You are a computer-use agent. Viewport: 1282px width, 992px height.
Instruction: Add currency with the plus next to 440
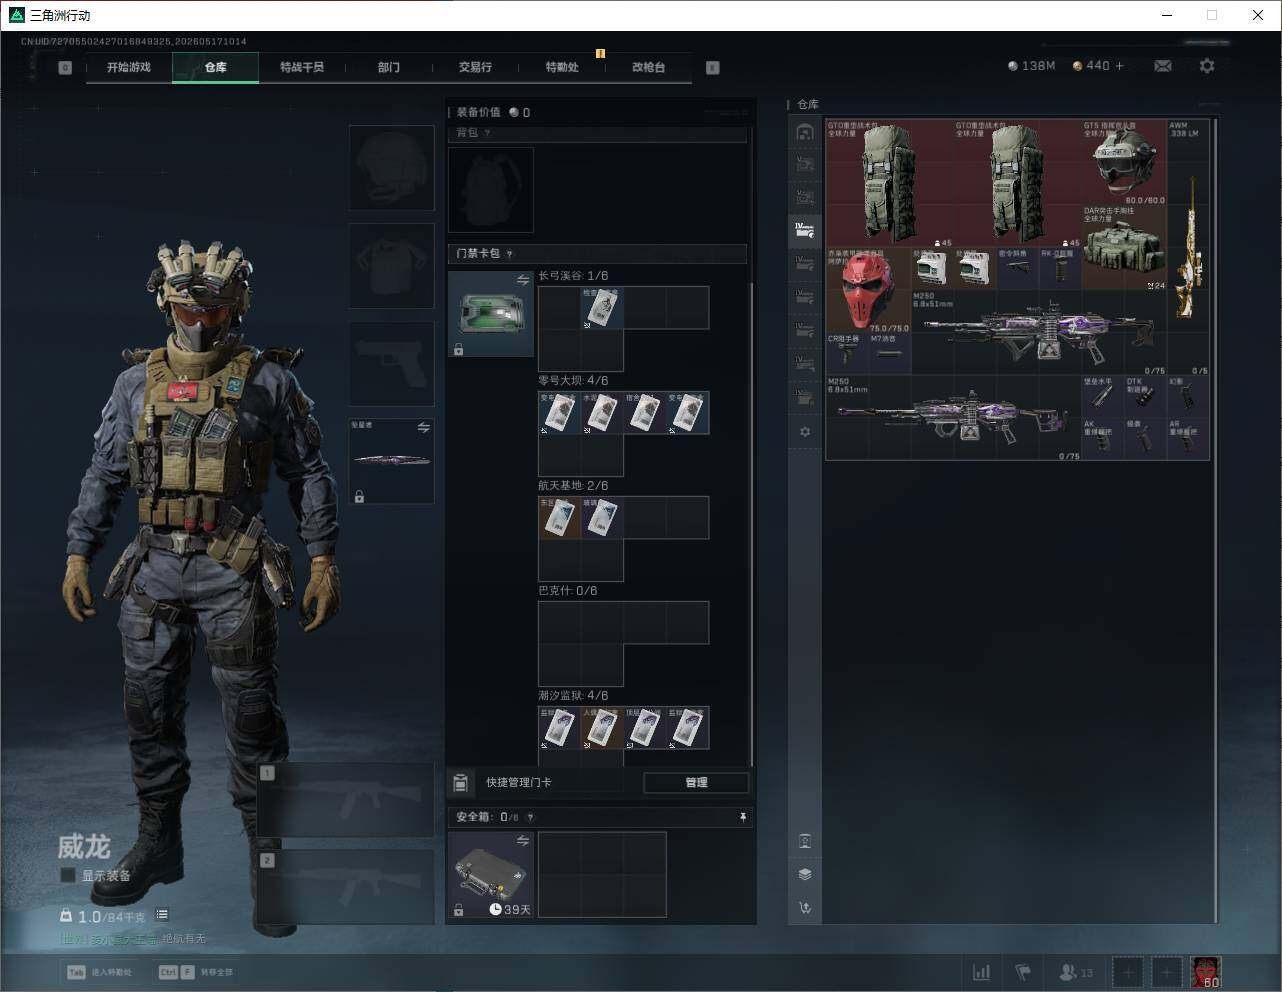(1119, 66)
